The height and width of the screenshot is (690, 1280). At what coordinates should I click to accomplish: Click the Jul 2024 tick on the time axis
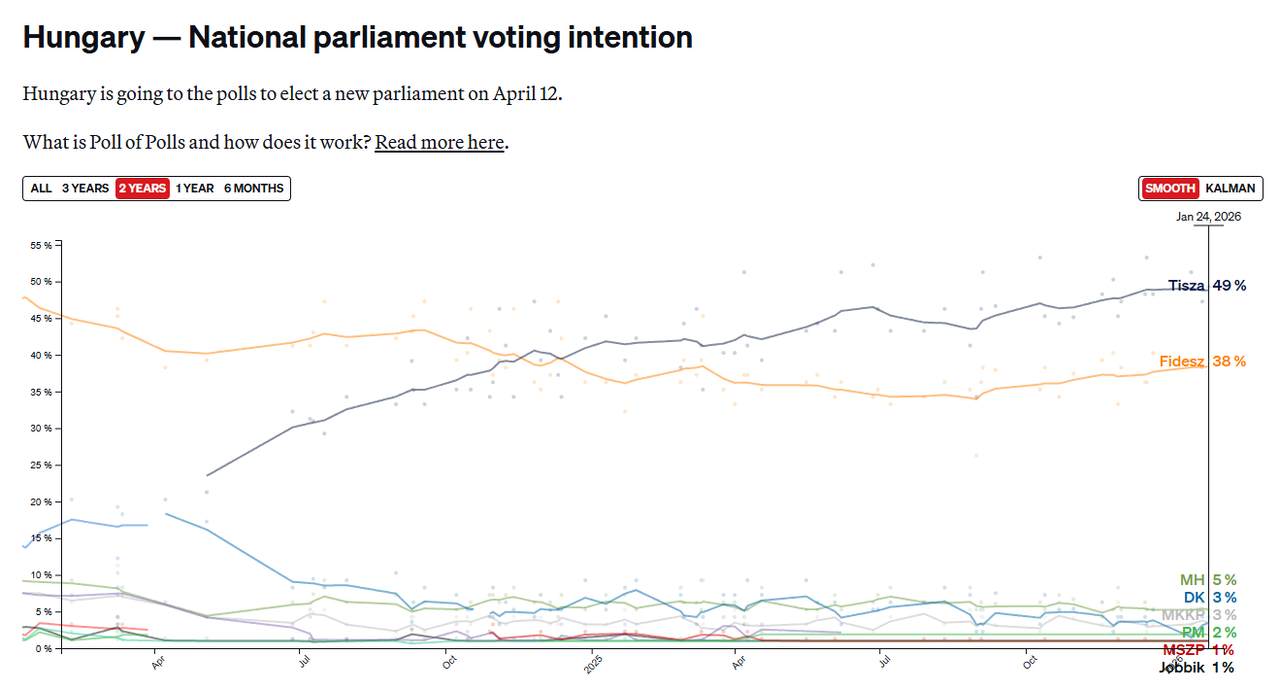300,662
